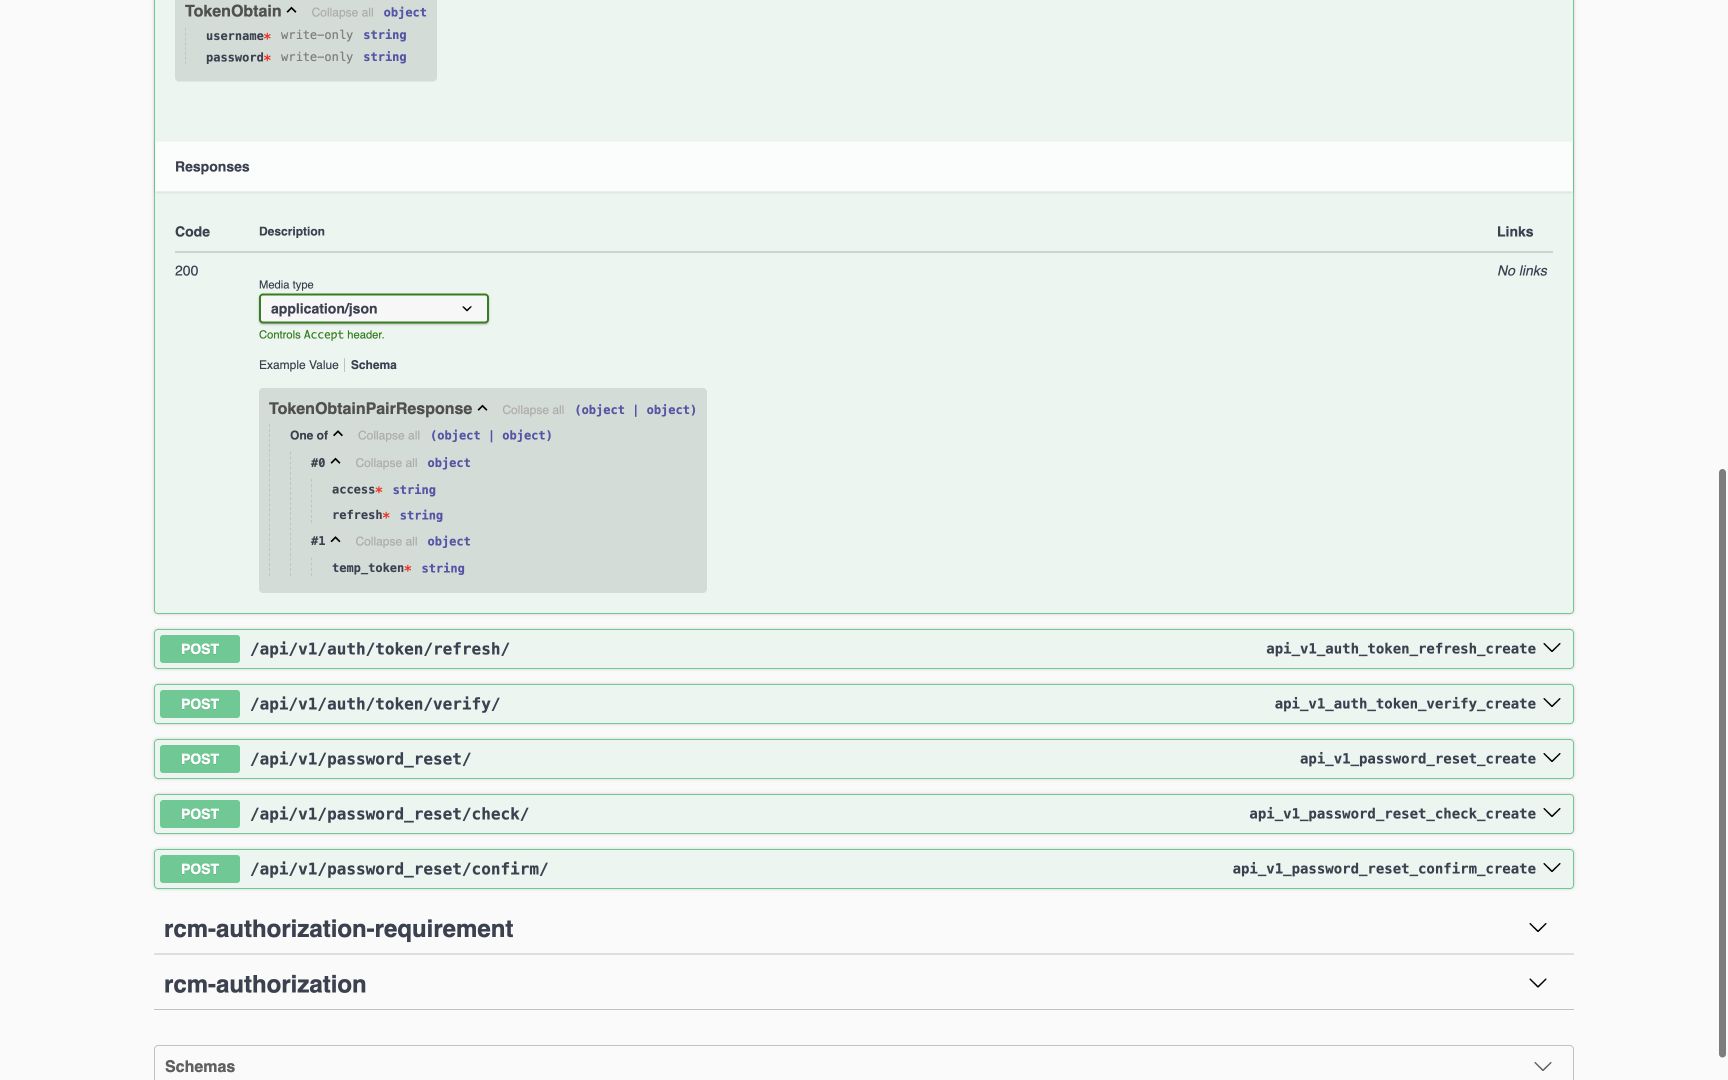Expand POST /api/v1/password_reset/ endpoint
The image size is (1728, 1080).
(x=863, y=759)
